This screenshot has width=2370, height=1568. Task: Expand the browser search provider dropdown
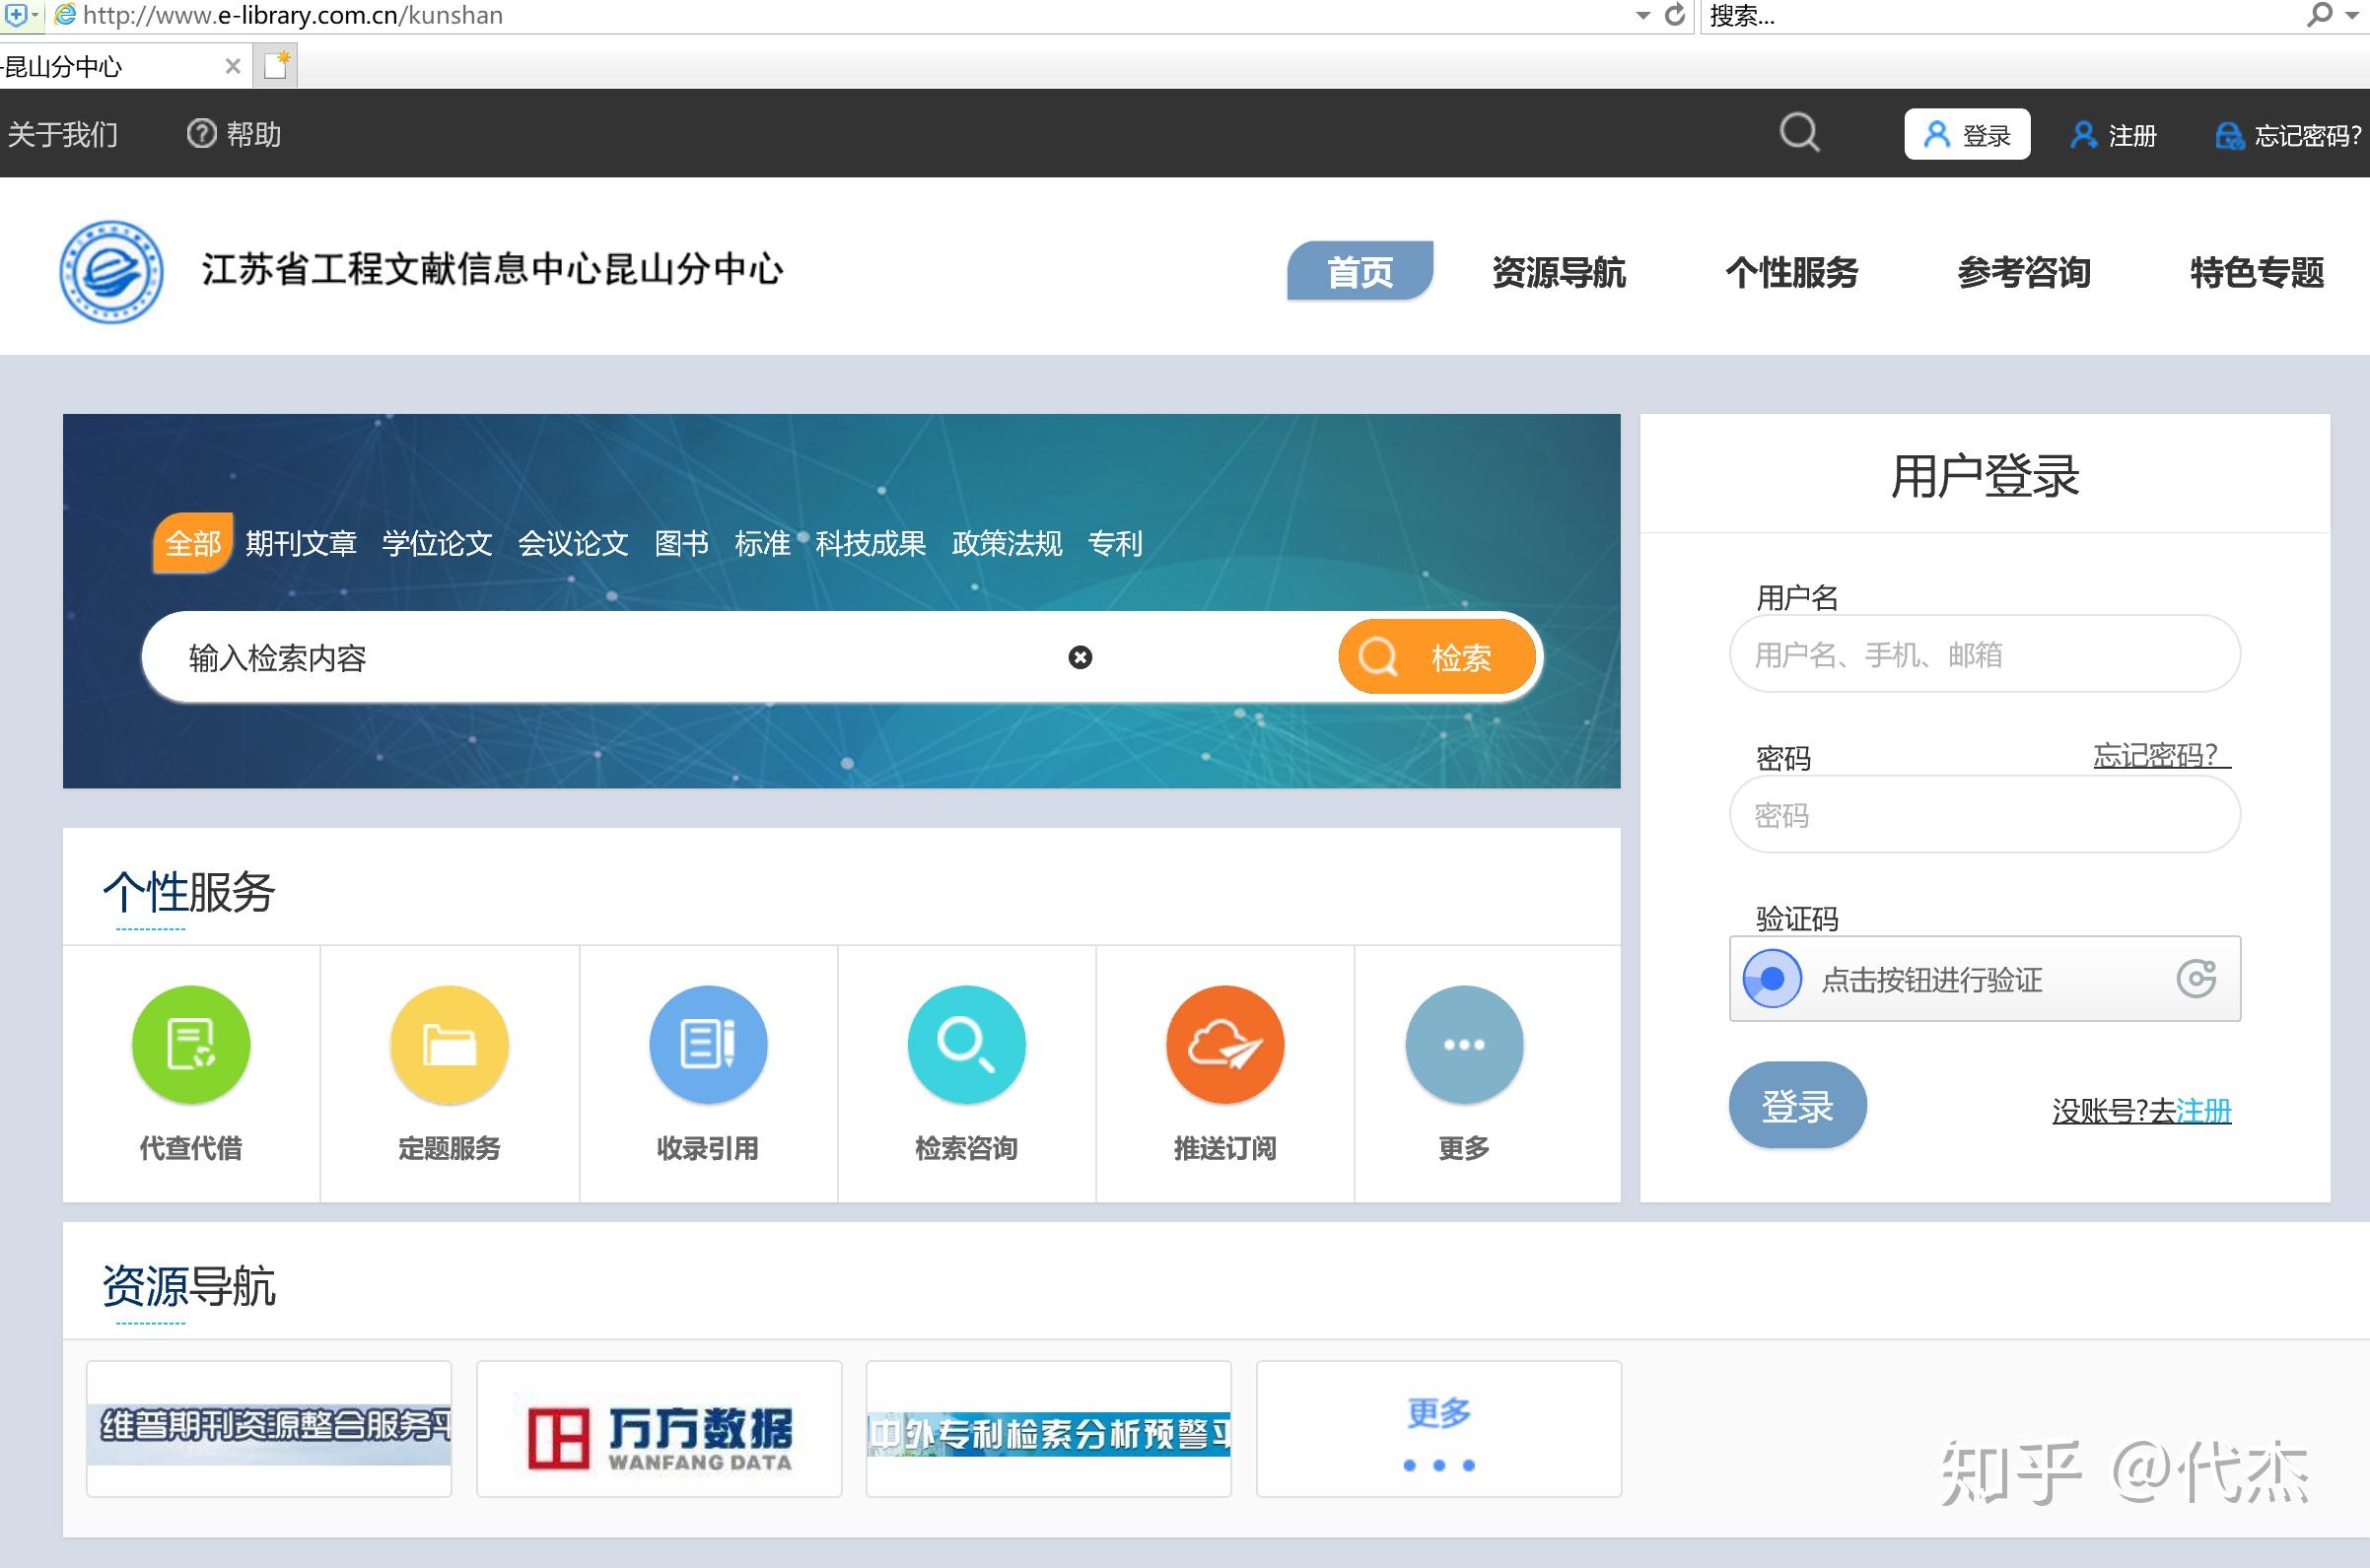tap(2352, 16)
